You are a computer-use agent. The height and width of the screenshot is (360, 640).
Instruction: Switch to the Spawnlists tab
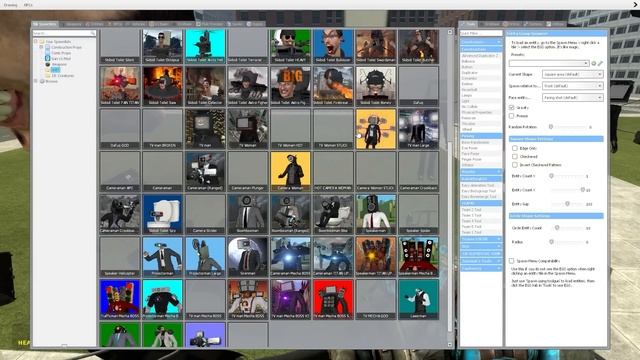(x=45, y=24)
